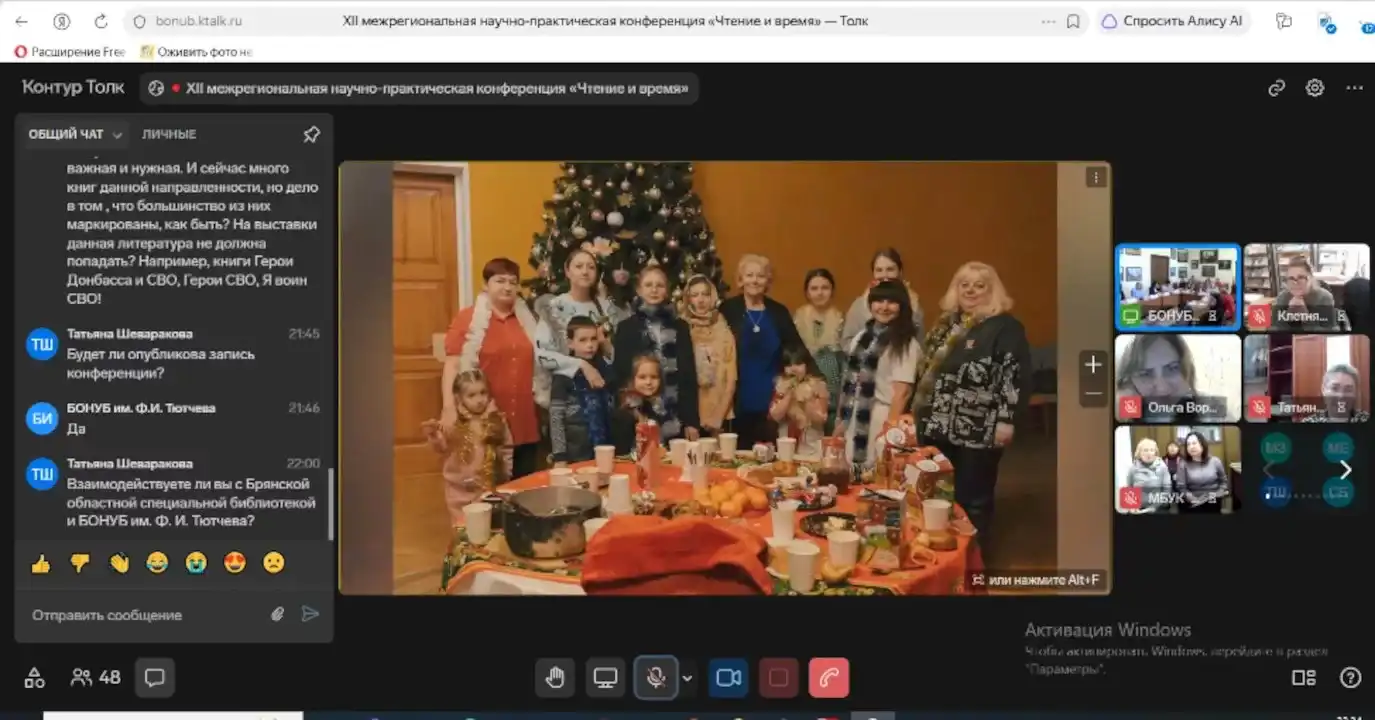The image size is (1375, 720).
Task: Show next page of participant tiles
Action: tap(1345, 470)
